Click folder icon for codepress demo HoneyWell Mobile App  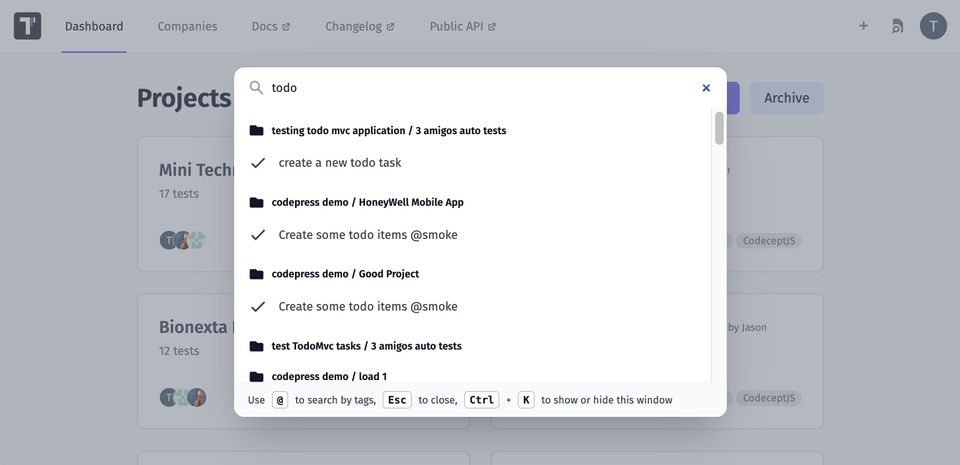[x=257, y=202]
